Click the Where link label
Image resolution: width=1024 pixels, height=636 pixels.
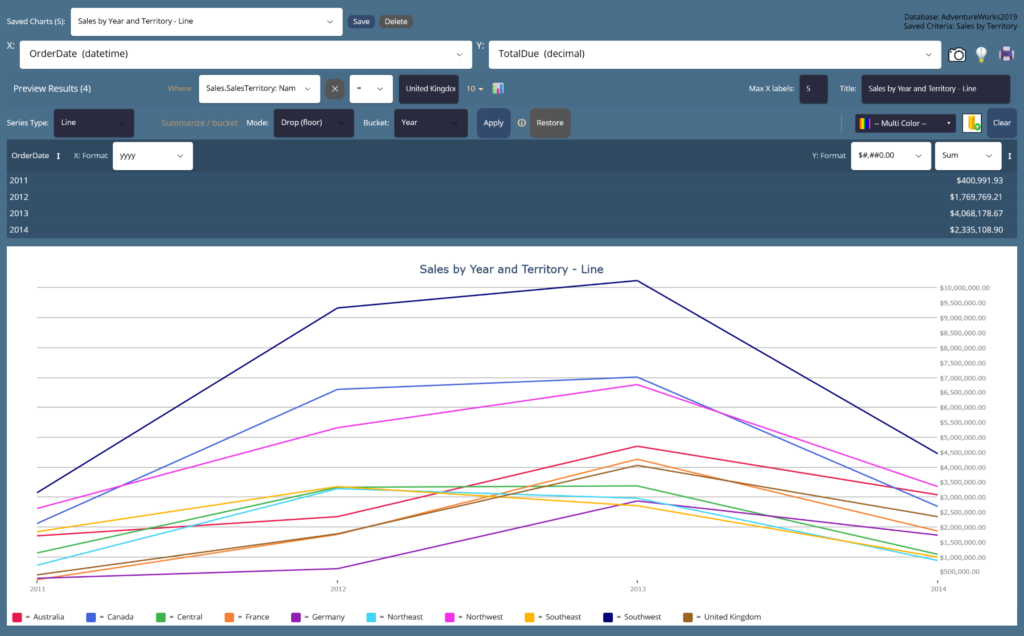pyautogui.click(x=179, y=89)
